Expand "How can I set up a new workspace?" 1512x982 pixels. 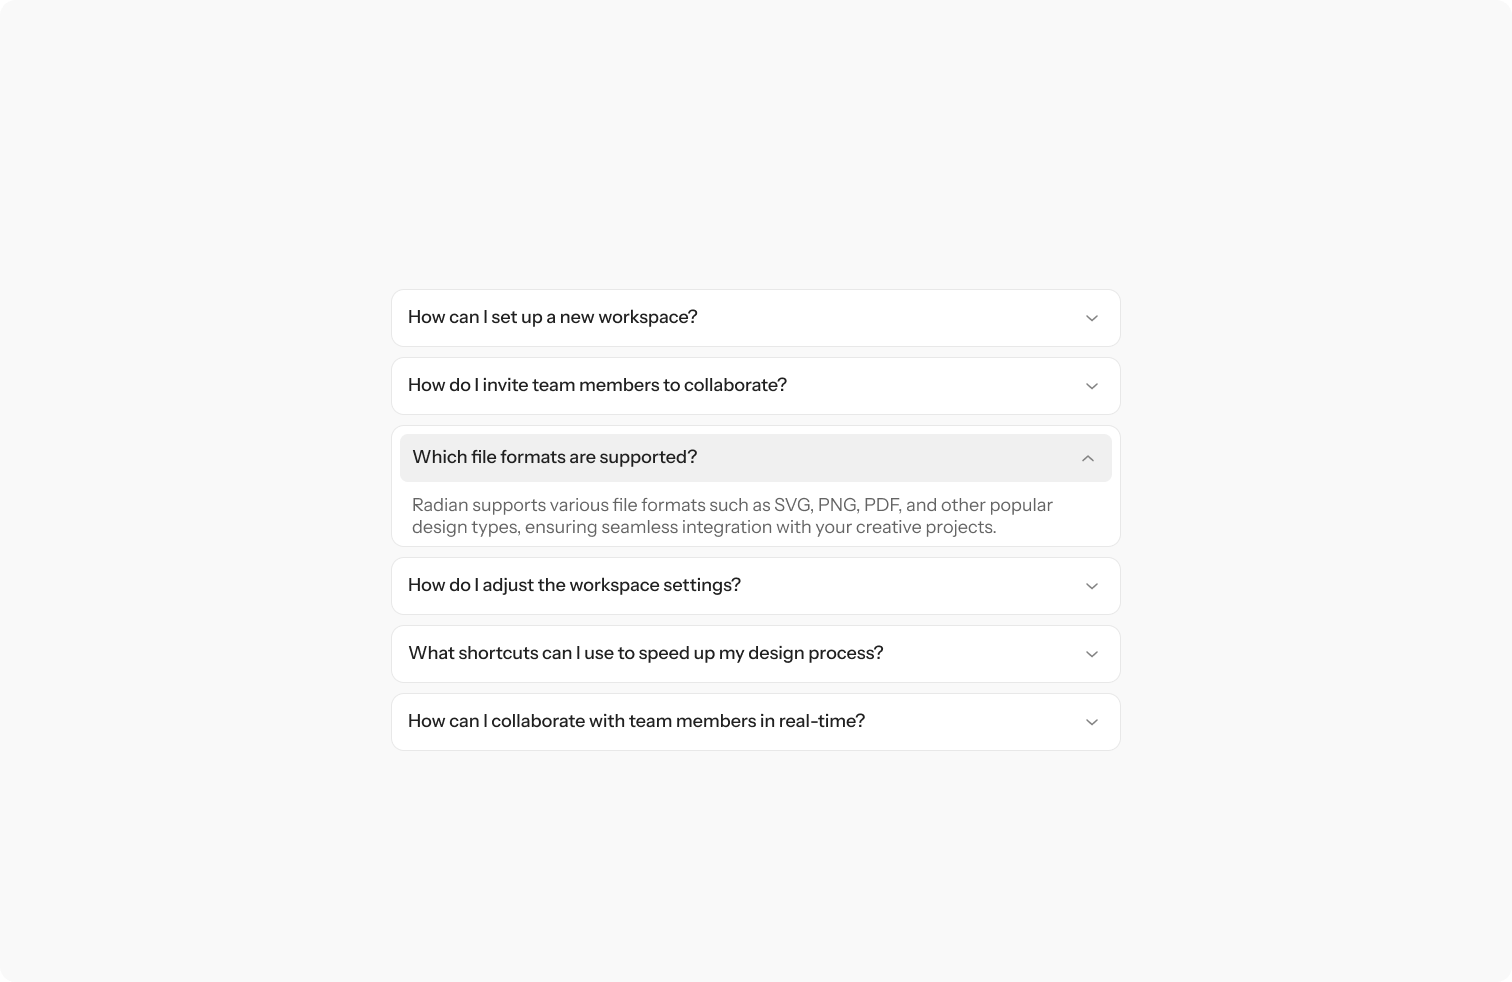coord(553,317)
